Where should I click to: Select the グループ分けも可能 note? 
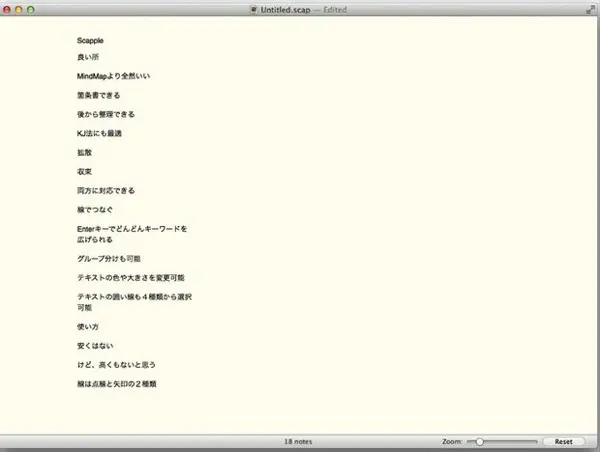[109, 259]
